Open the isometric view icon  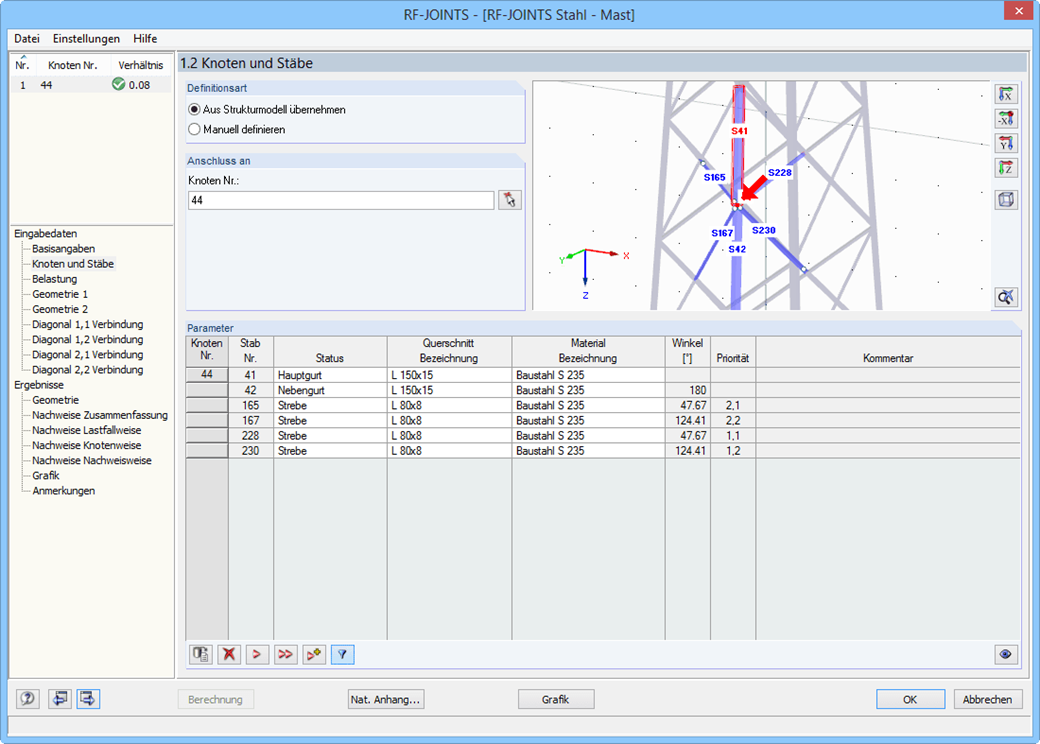(1006, 201)
